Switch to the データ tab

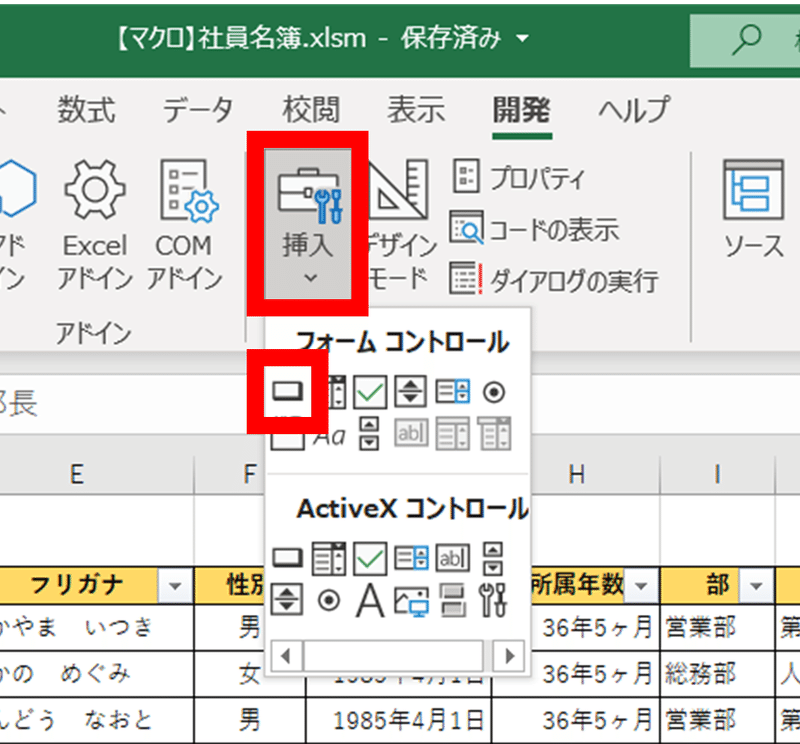click(198, 109)
